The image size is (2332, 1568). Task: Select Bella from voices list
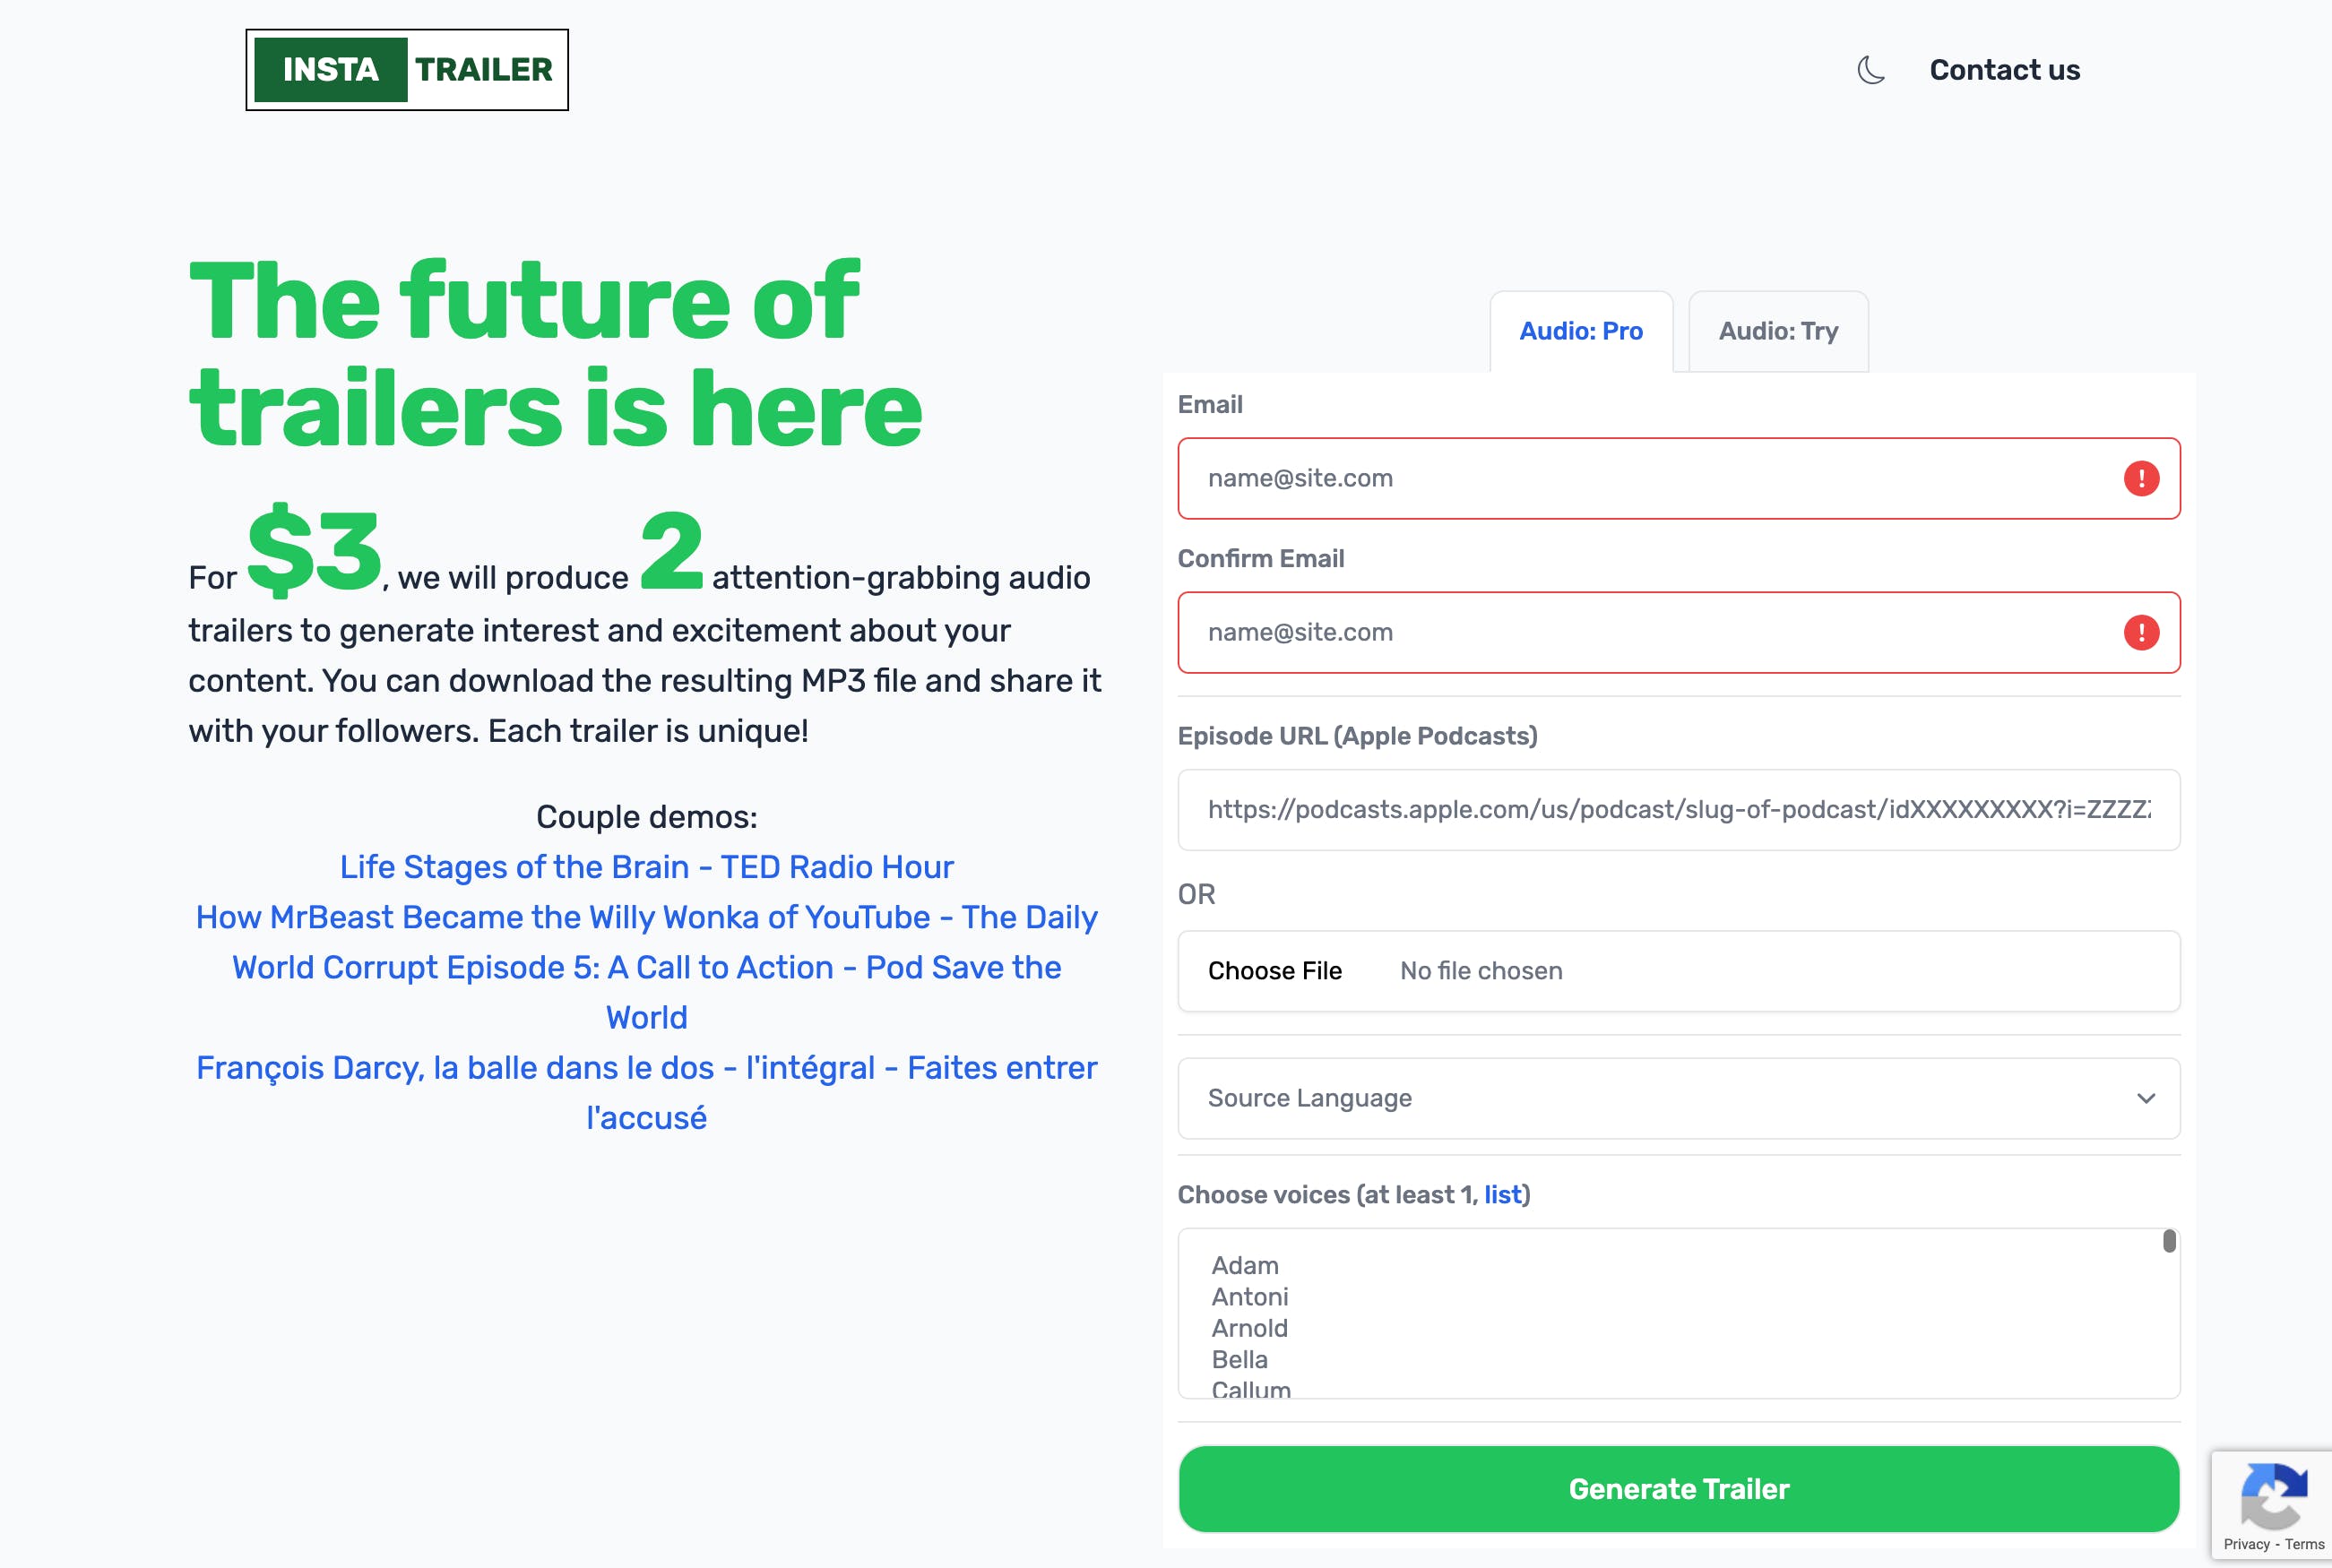point(1239,1360)
